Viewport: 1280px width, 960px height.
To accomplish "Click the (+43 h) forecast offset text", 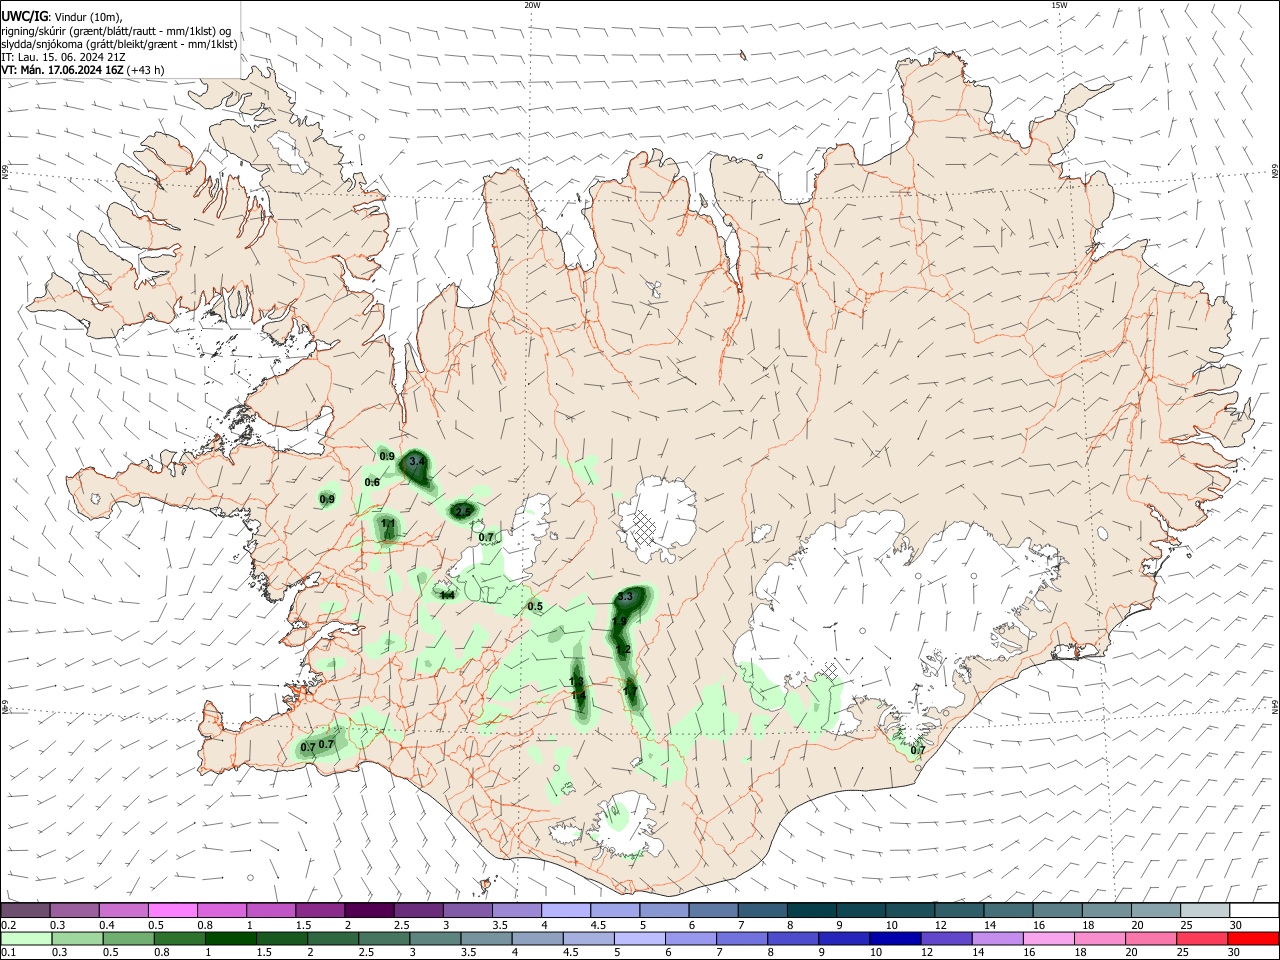I will [146, 70].
